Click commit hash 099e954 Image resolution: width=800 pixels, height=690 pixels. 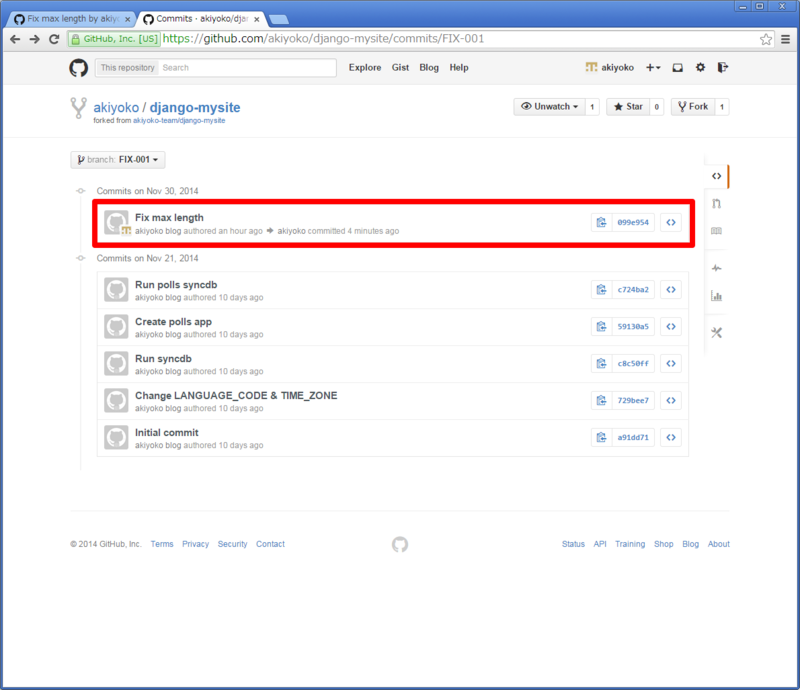coord(633,222)
